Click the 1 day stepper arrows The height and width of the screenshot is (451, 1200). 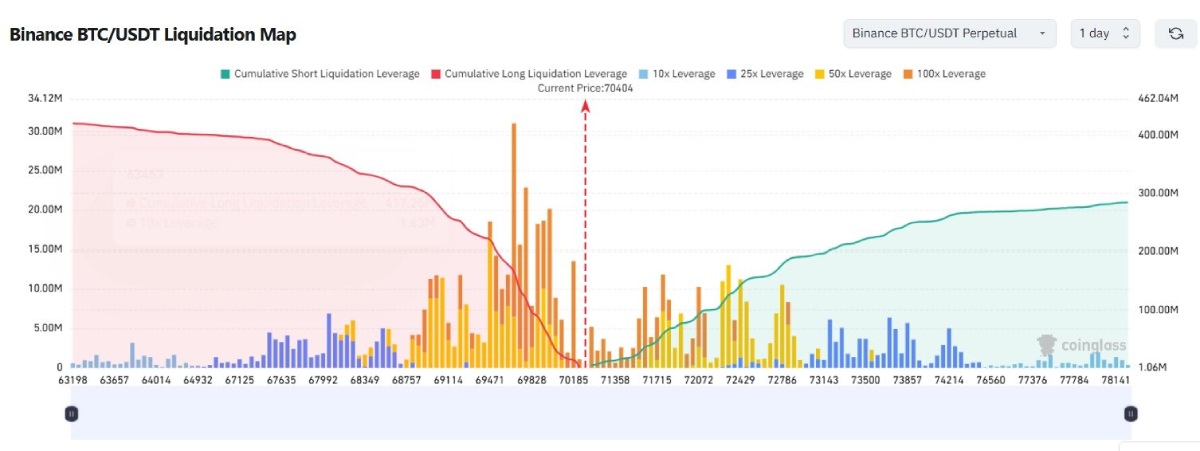click(1126, 33)
